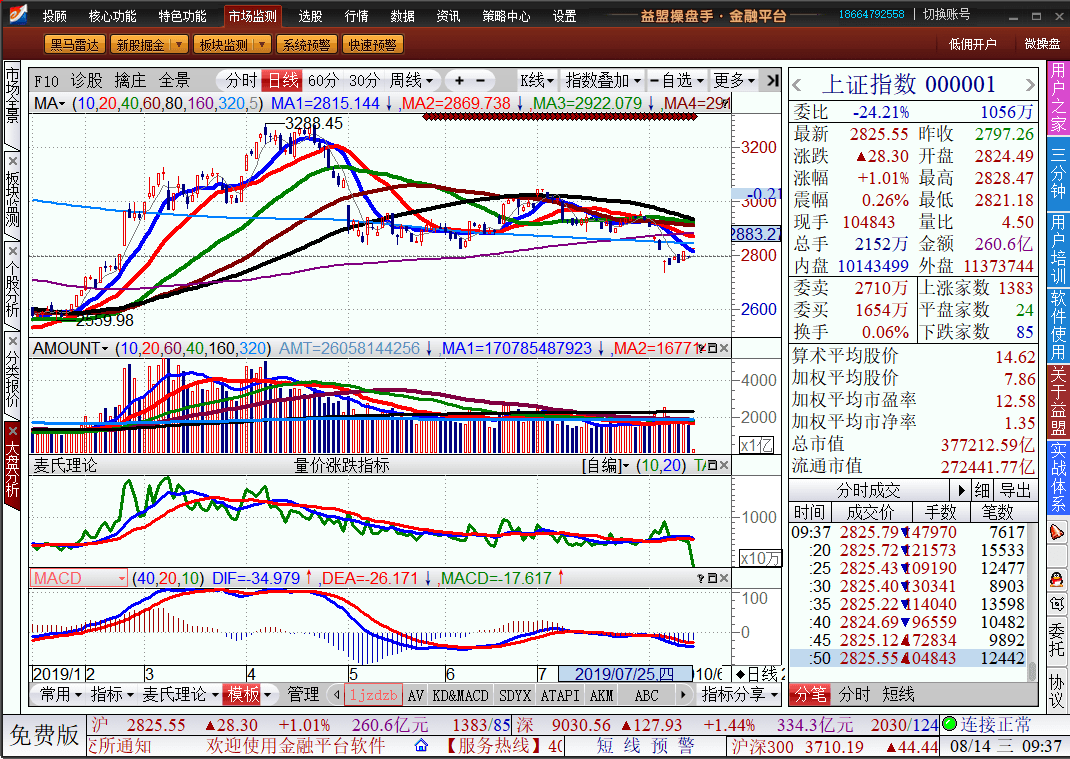Maximize the AMOUNT indicator panel
Viewport: 1070px width, 759px height.
click(712, 348)
